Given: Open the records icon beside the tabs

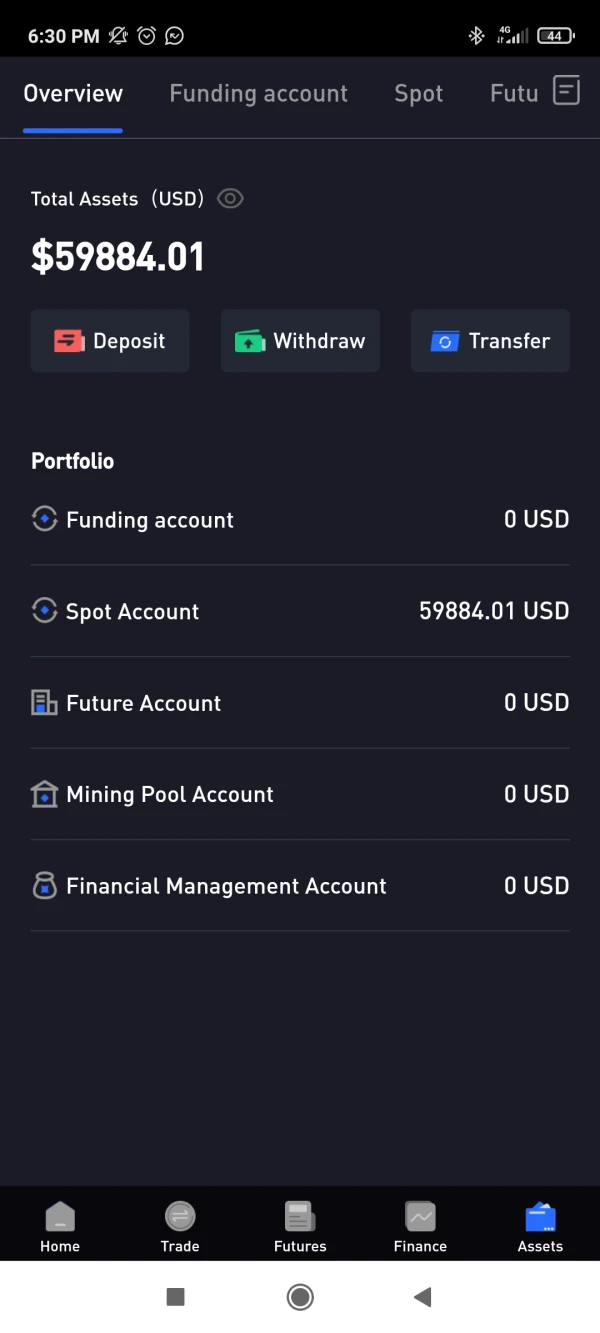Looking at the screenshot, I should (x=566, y=91).
